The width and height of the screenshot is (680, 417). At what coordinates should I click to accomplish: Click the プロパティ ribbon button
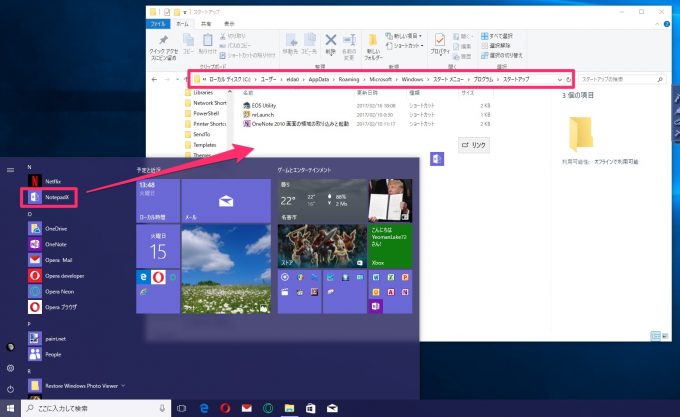coord(440,44)
